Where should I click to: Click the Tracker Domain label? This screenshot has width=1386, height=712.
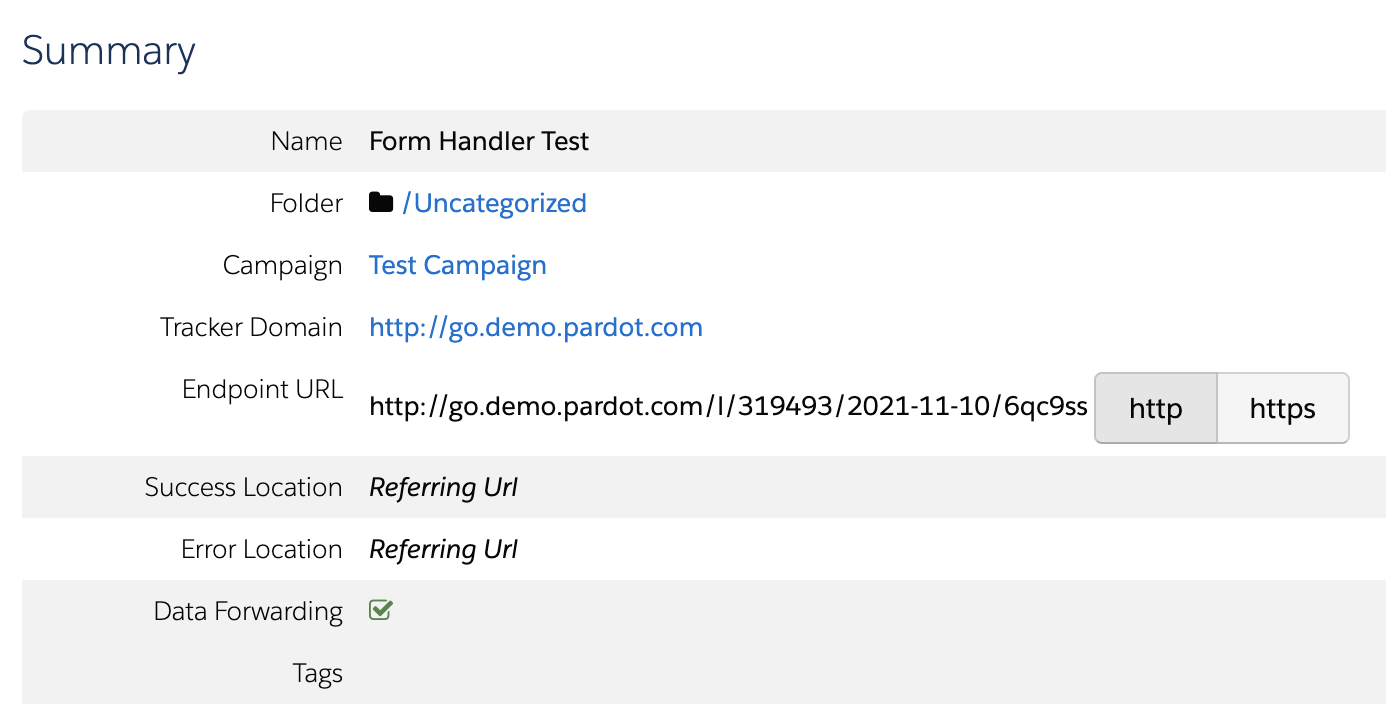(251, 327)
